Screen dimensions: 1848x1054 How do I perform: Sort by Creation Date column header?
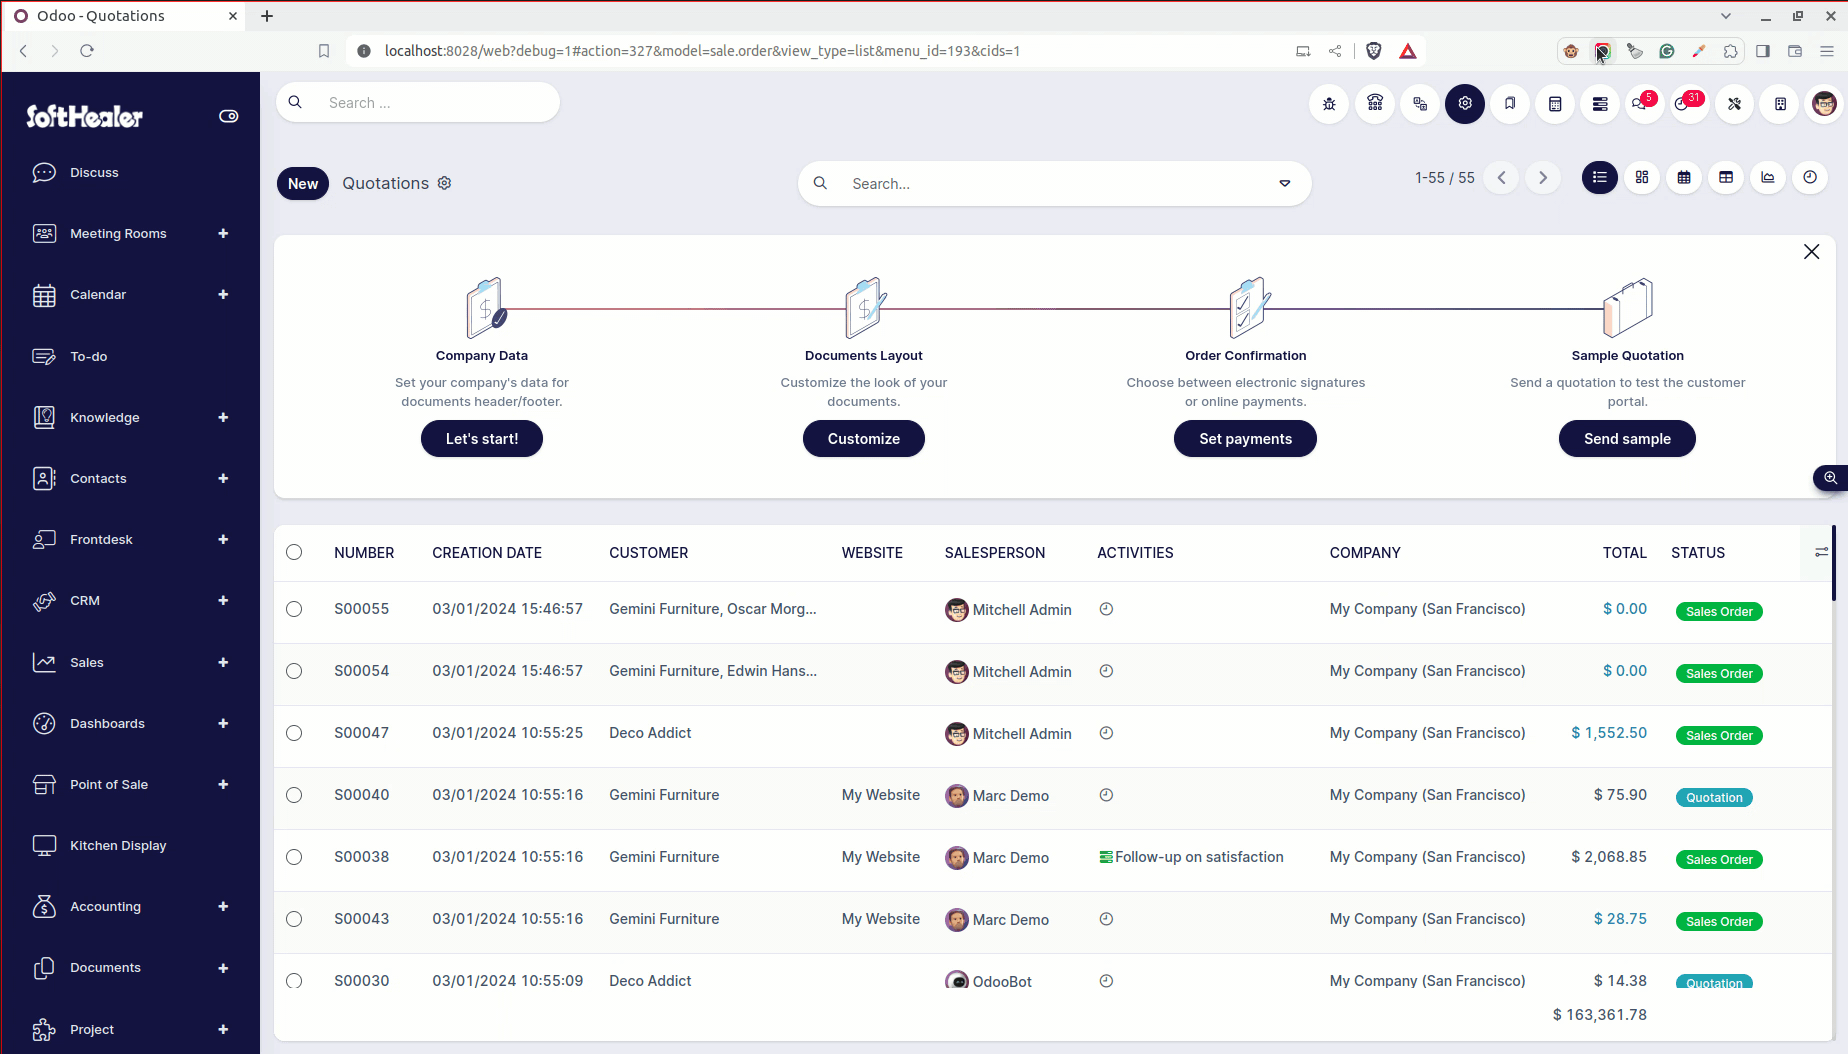pos(487,552)
